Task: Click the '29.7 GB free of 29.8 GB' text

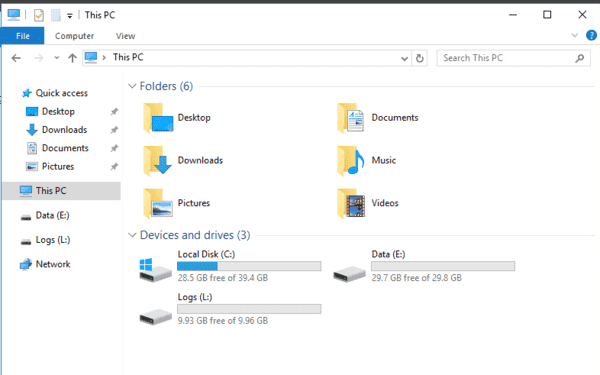Action: 417,278
